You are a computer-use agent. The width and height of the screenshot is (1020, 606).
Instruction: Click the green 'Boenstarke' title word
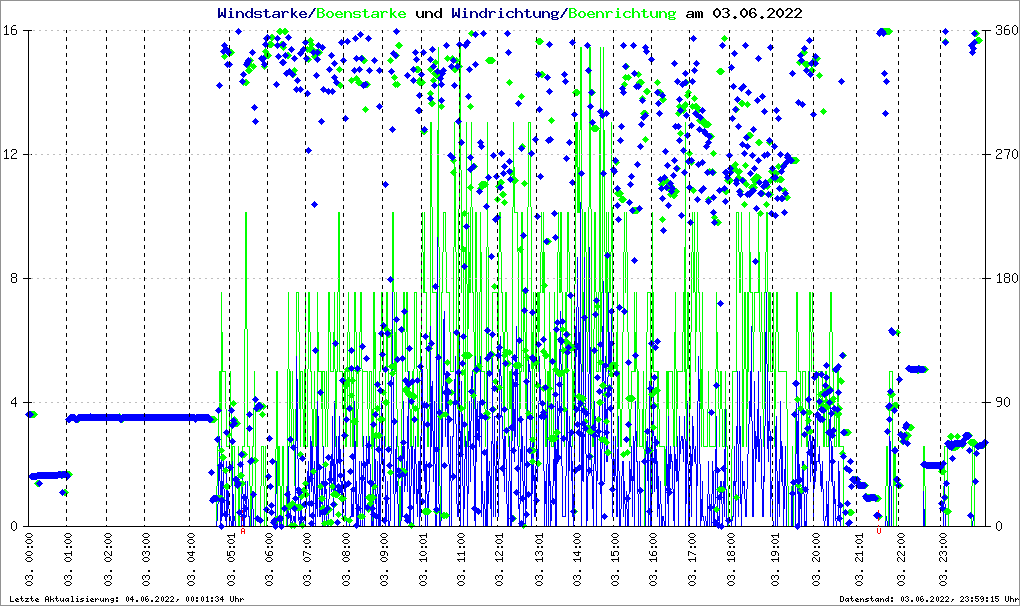(361, 14)
